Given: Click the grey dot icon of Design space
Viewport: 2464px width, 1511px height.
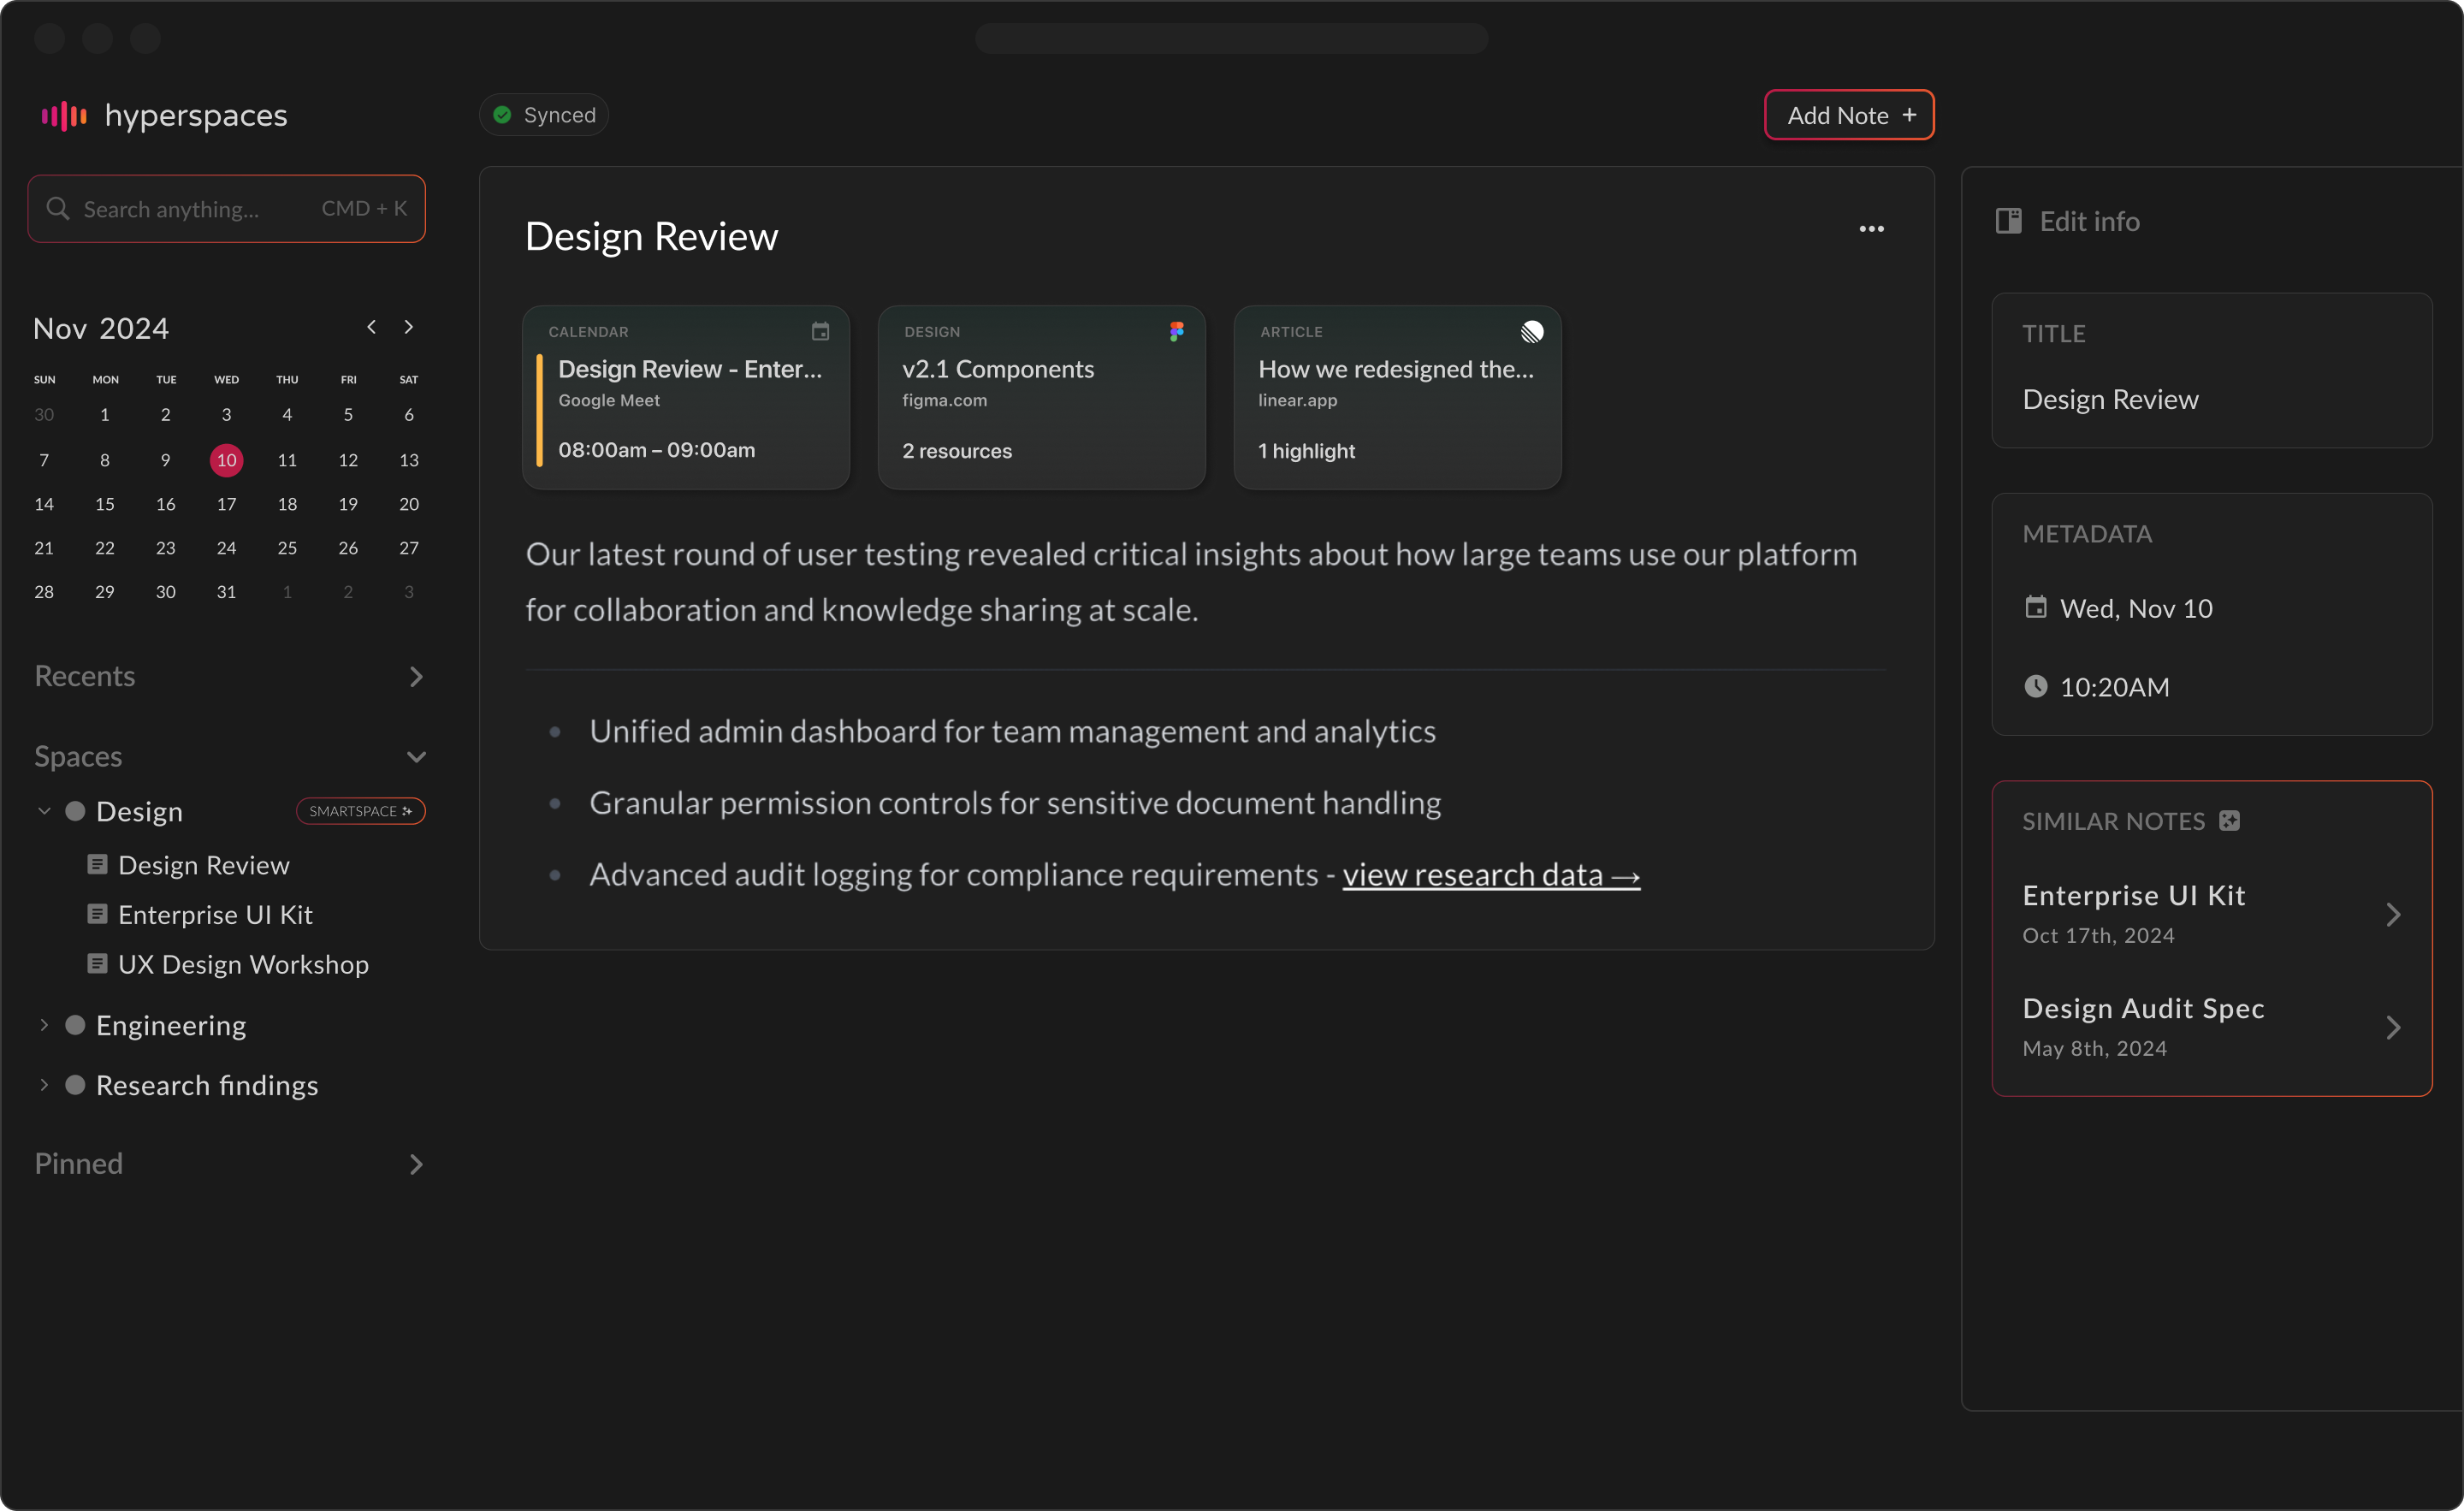Looking at the screenshot, I should point(75,811).
